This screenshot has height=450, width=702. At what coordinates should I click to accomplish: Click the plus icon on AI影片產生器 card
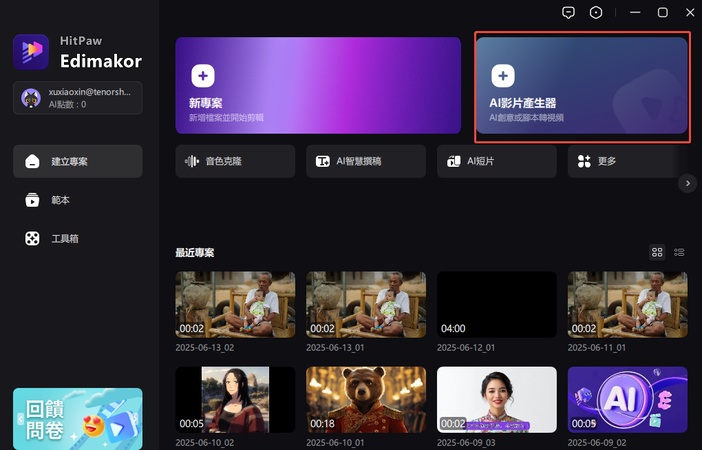point(503,76)
